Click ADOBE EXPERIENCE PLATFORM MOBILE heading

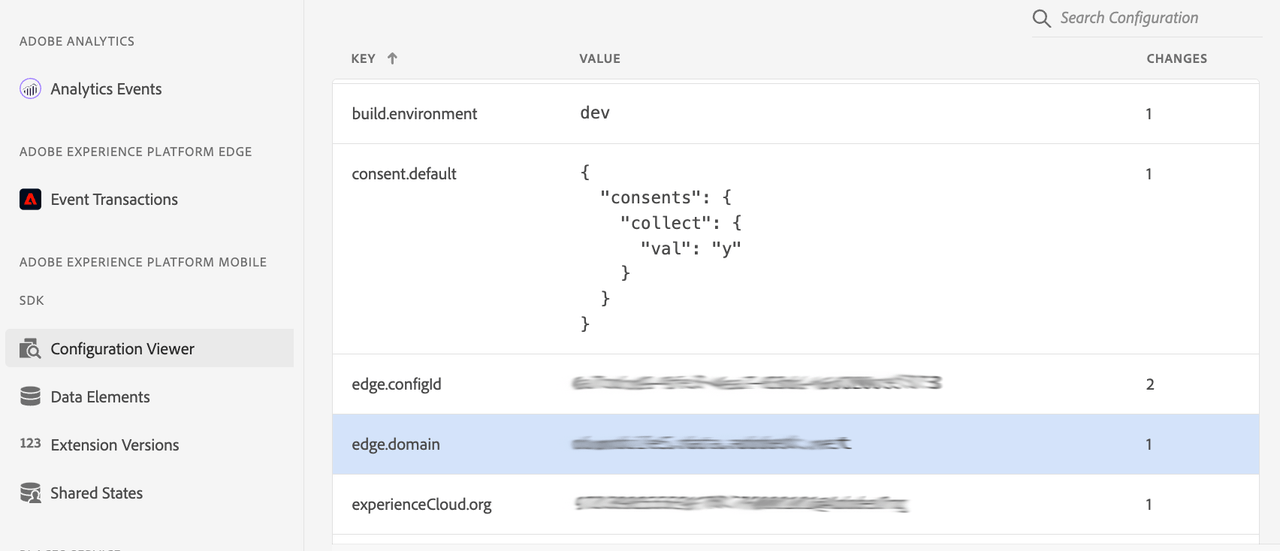tap(143, 262)
